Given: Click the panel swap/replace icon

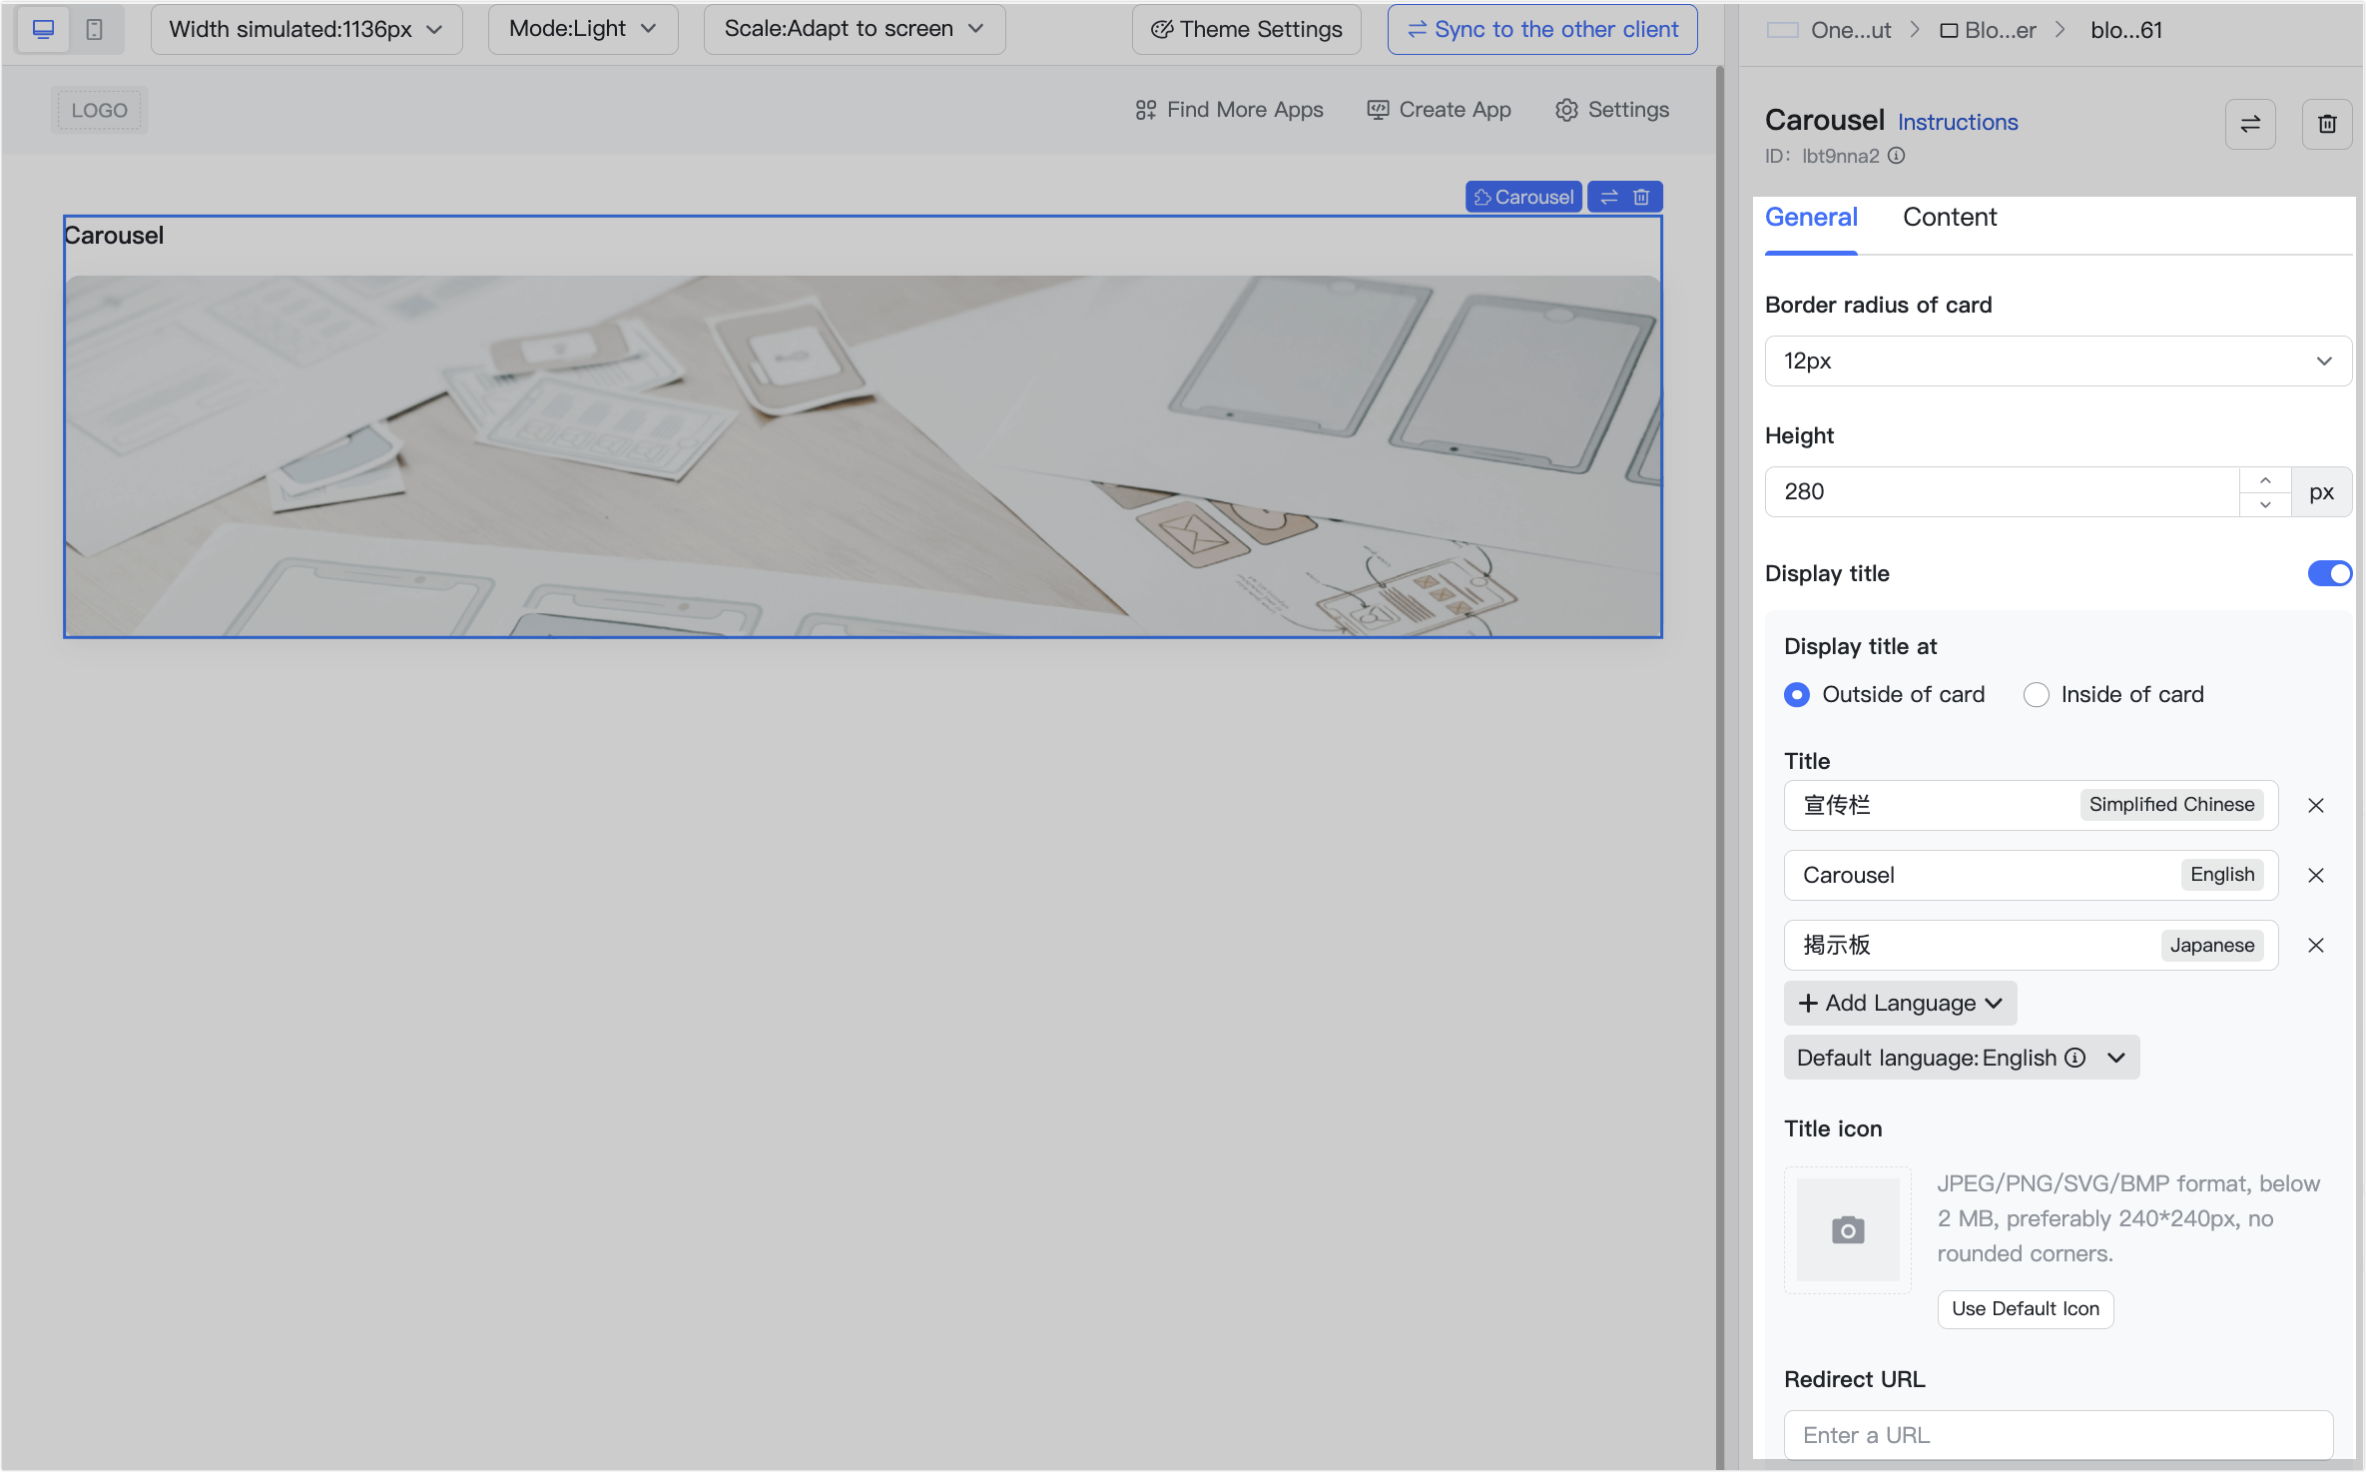Looking at the screenshot, I should [2250, 124].
